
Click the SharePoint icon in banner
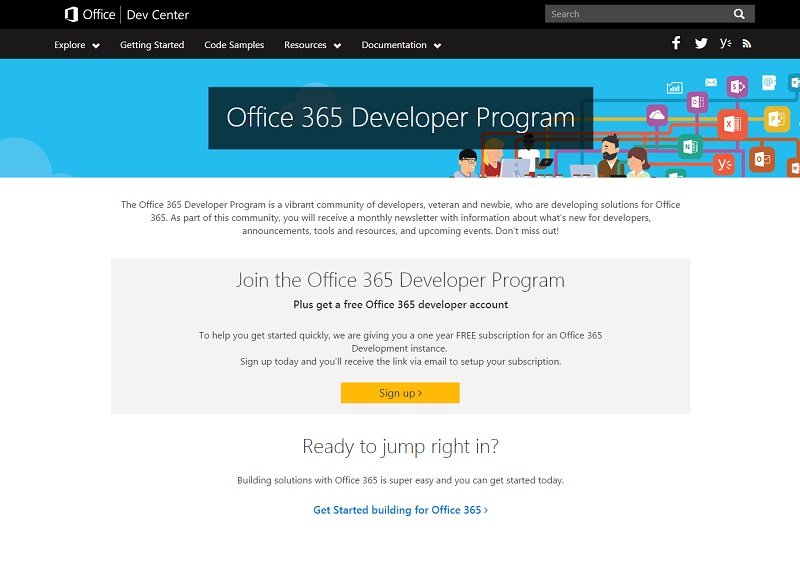[737, 87]
